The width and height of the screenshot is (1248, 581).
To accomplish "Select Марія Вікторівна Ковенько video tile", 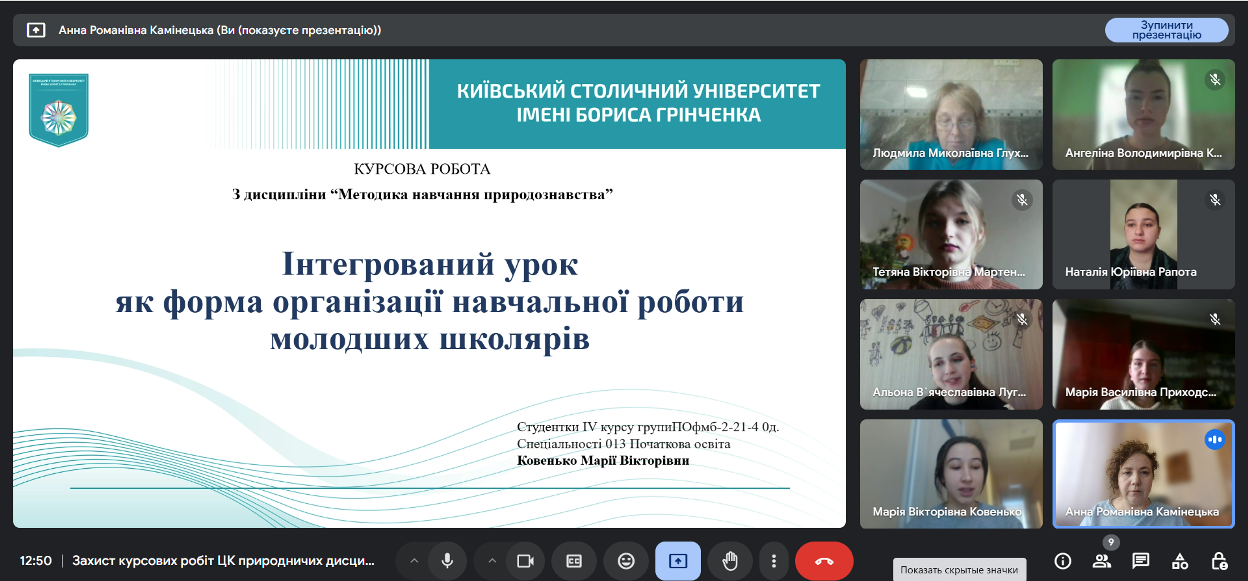I will (x=951, y=473).
